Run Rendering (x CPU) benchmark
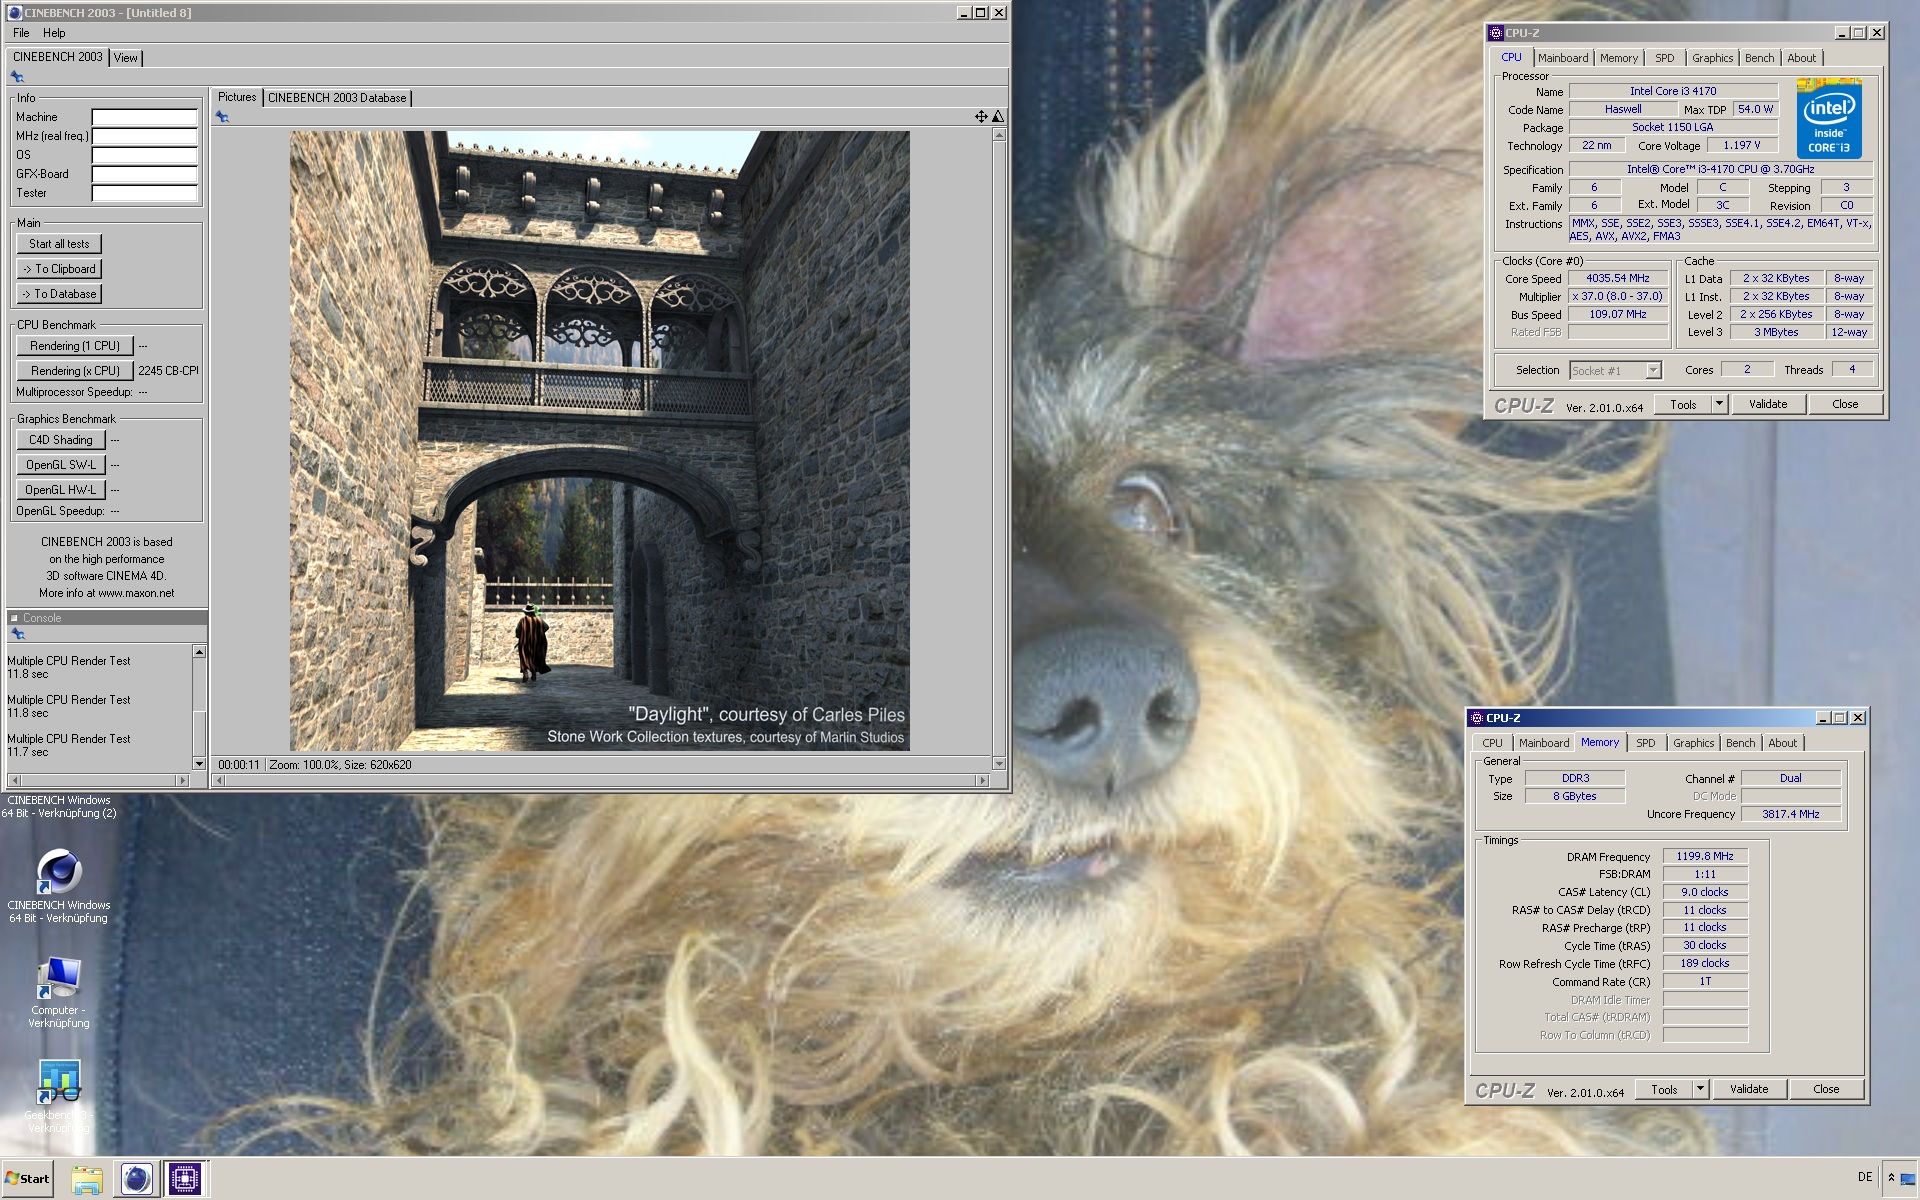Screen dimensions: 1920x1200 point(74,371)
